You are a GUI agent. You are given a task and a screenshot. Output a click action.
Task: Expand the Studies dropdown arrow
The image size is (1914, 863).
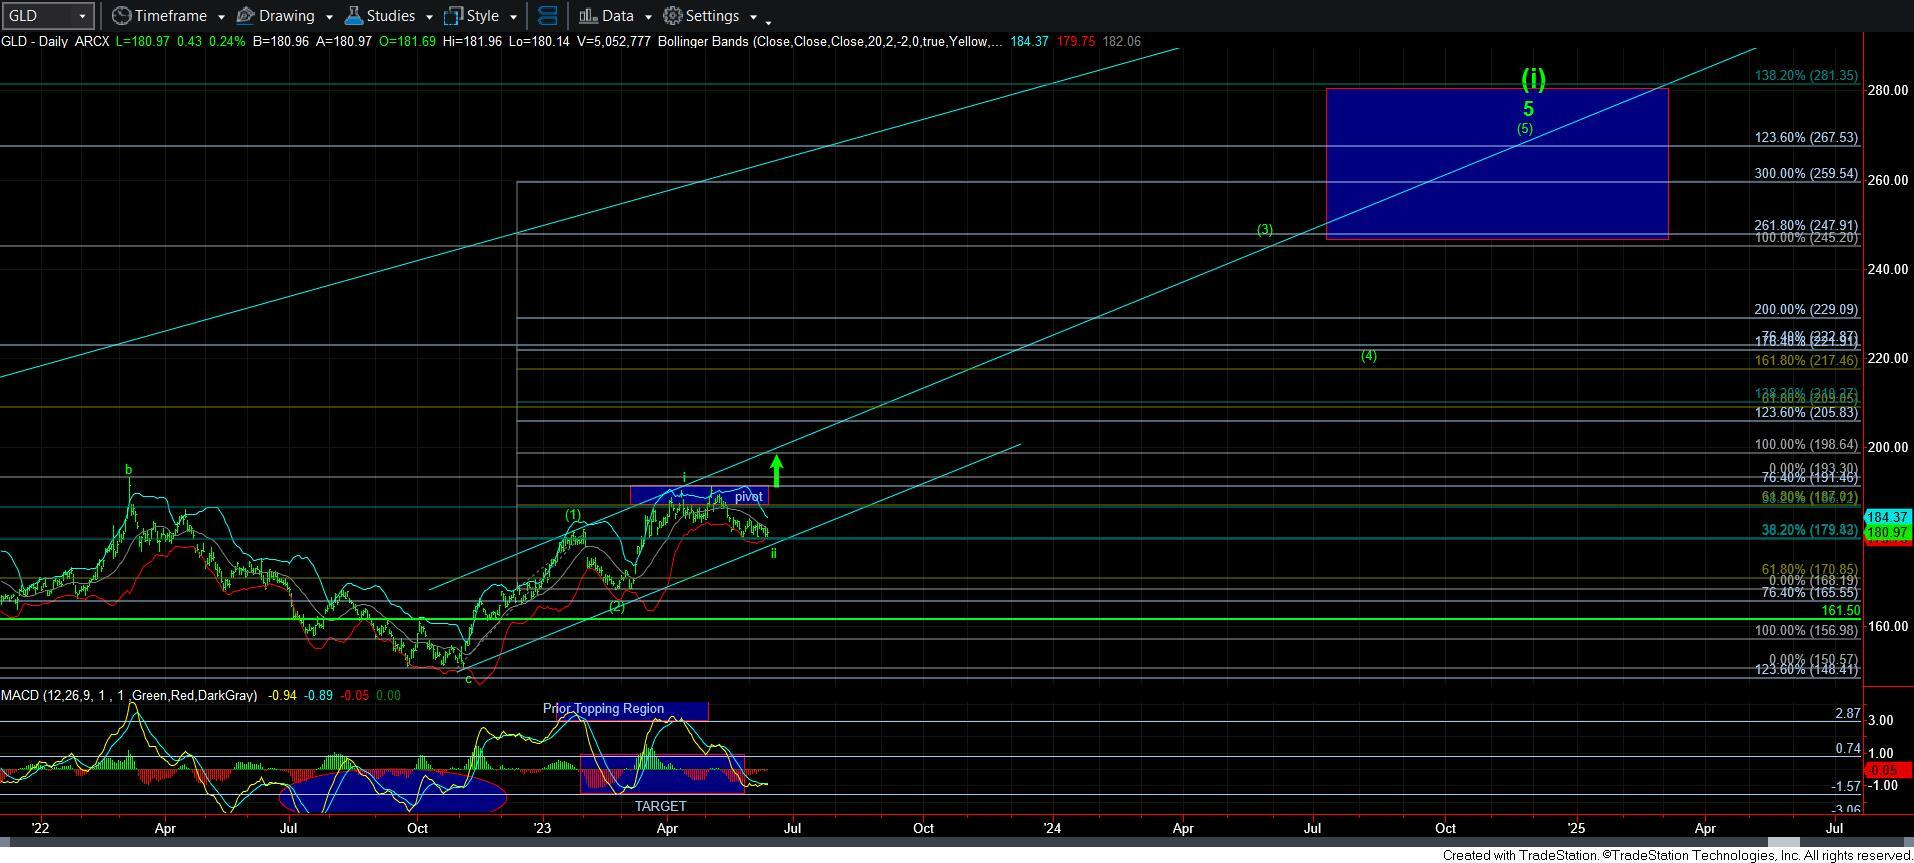429,17
